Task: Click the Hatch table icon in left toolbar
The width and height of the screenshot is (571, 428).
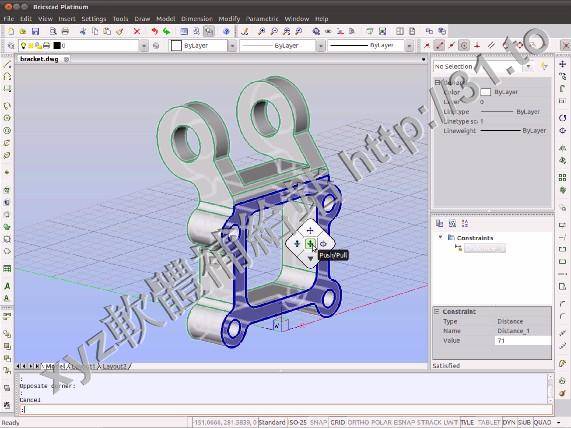Action: [7, 269]
